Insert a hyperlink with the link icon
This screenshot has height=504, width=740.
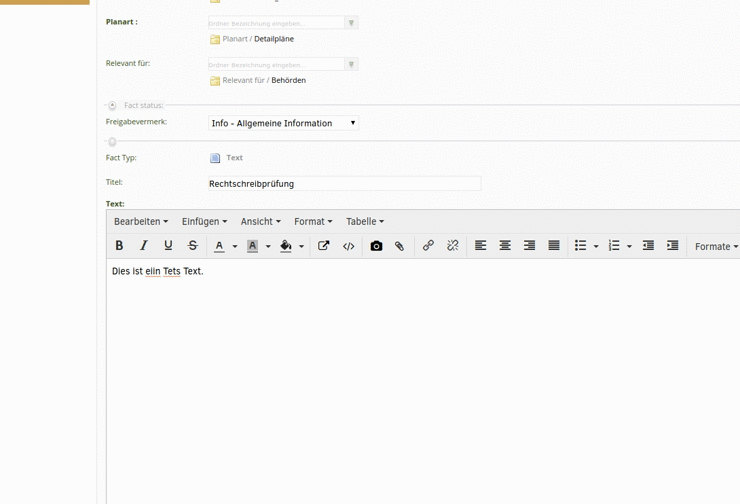click(428, 246)
